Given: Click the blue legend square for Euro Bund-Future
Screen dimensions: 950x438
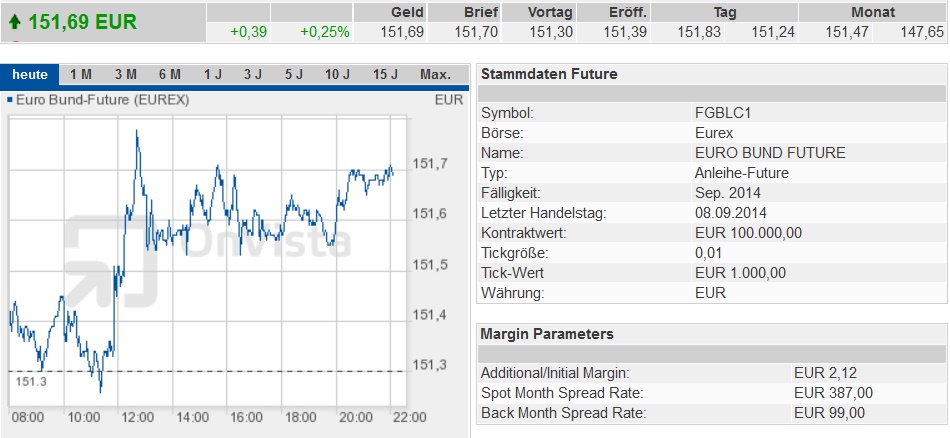Looking at the screenshot, I should 9,100.
